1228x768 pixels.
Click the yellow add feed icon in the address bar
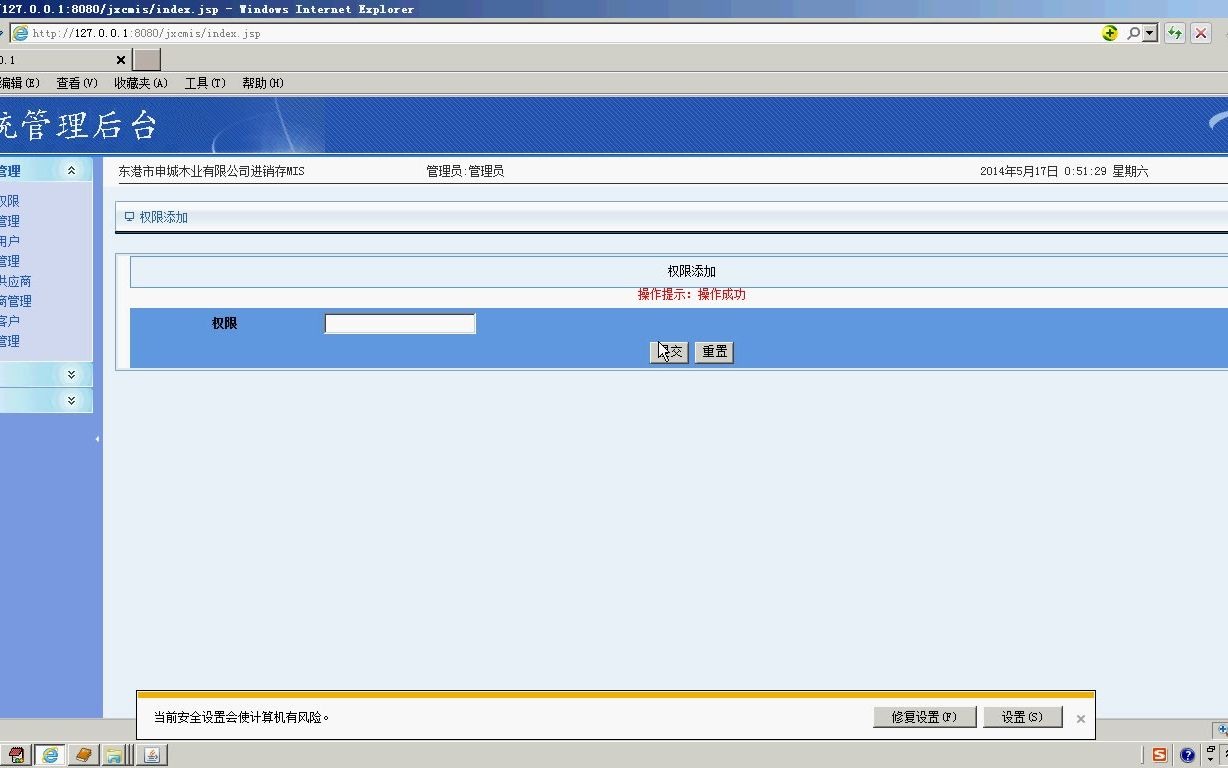pos(1109,32)
